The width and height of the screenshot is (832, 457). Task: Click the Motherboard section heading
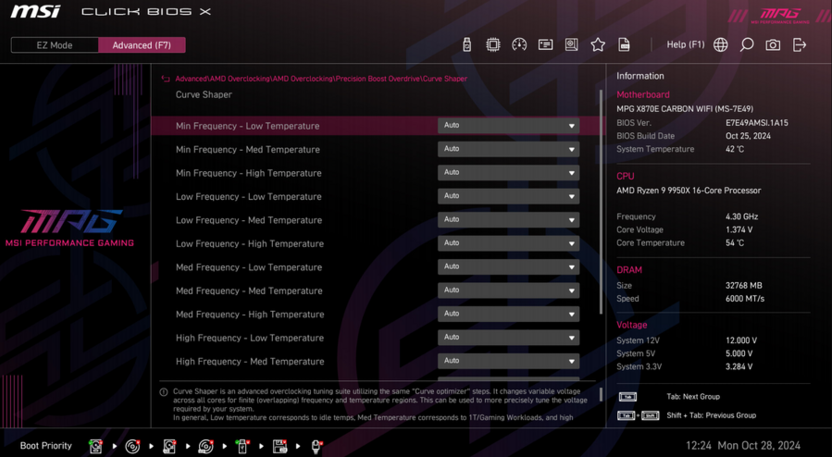[x=643, y=94]
